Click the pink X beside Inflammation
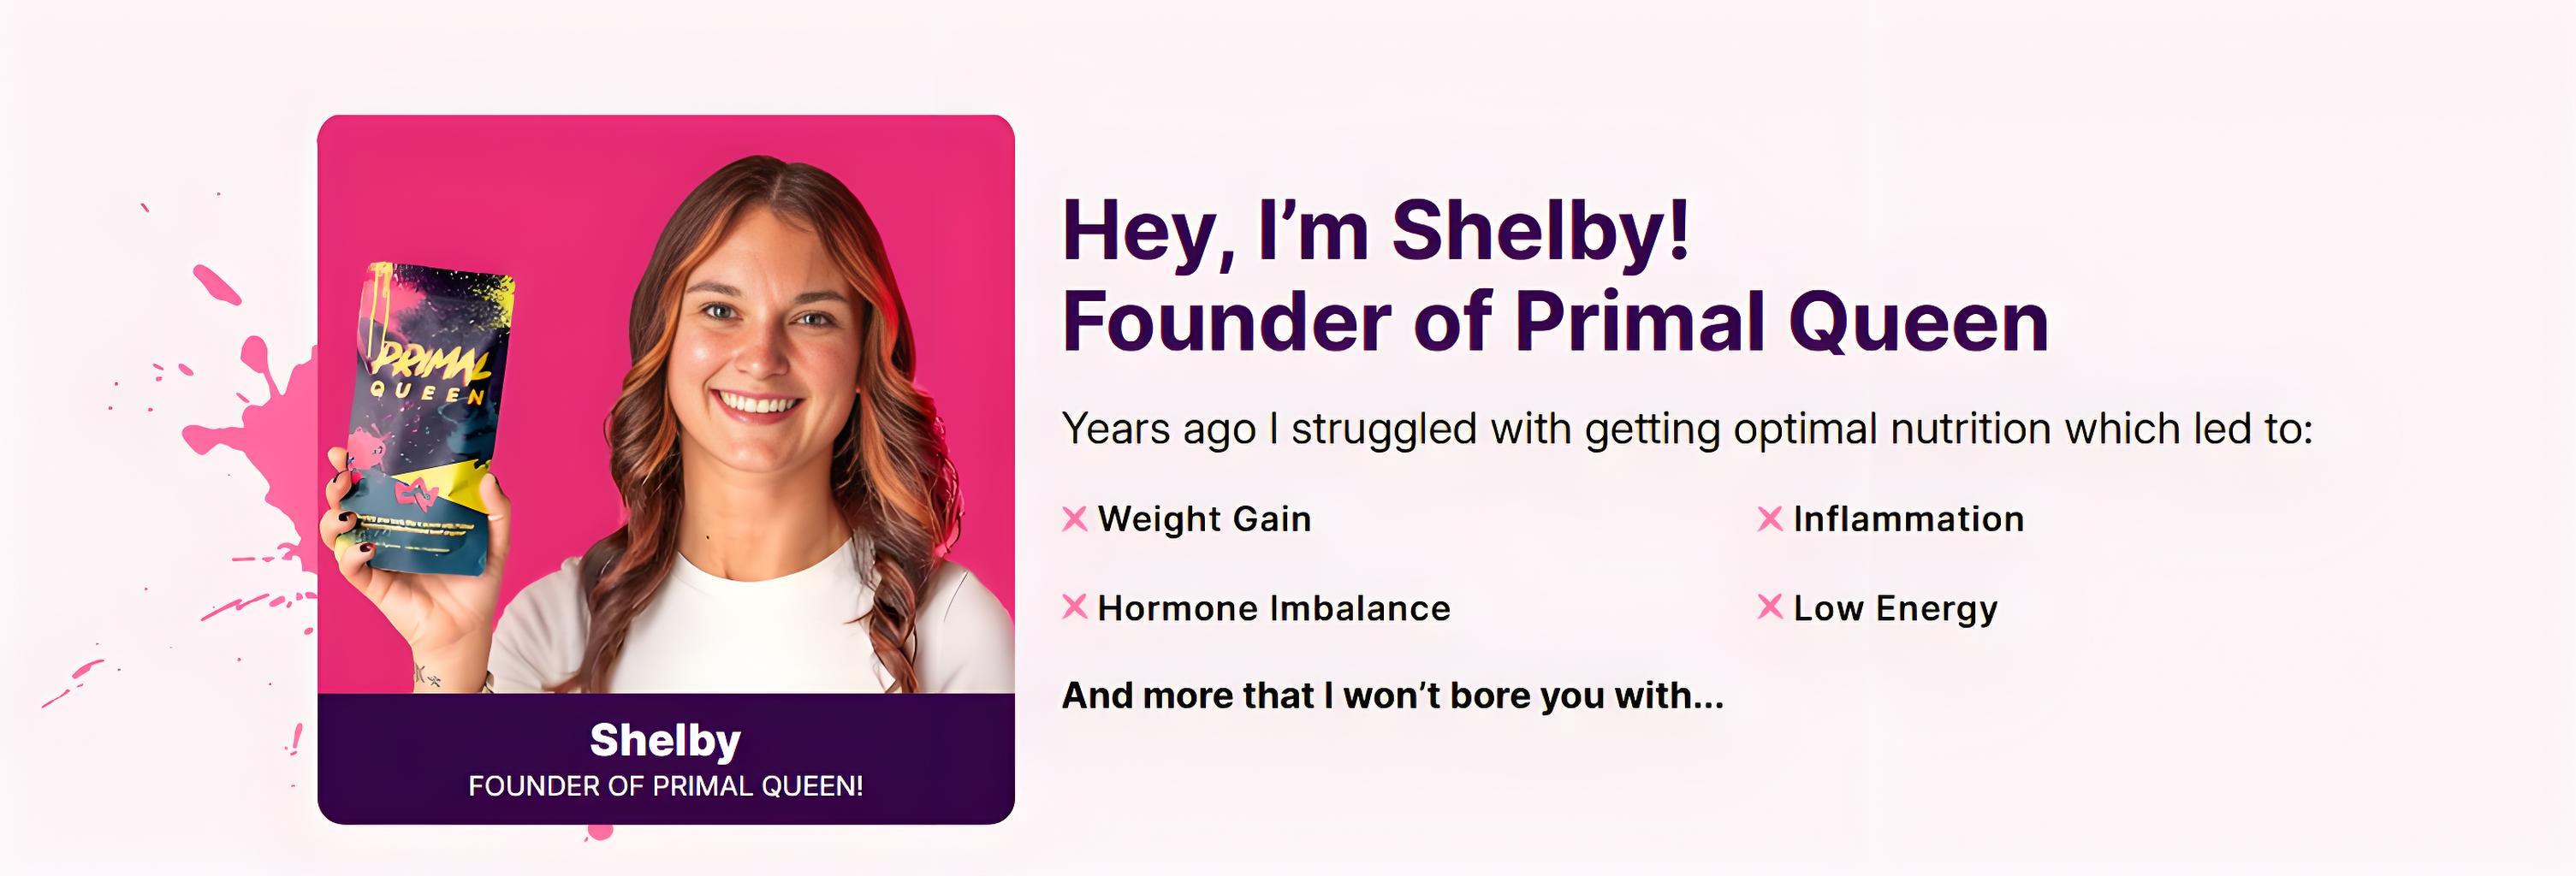 click(x=1769, y=519)
